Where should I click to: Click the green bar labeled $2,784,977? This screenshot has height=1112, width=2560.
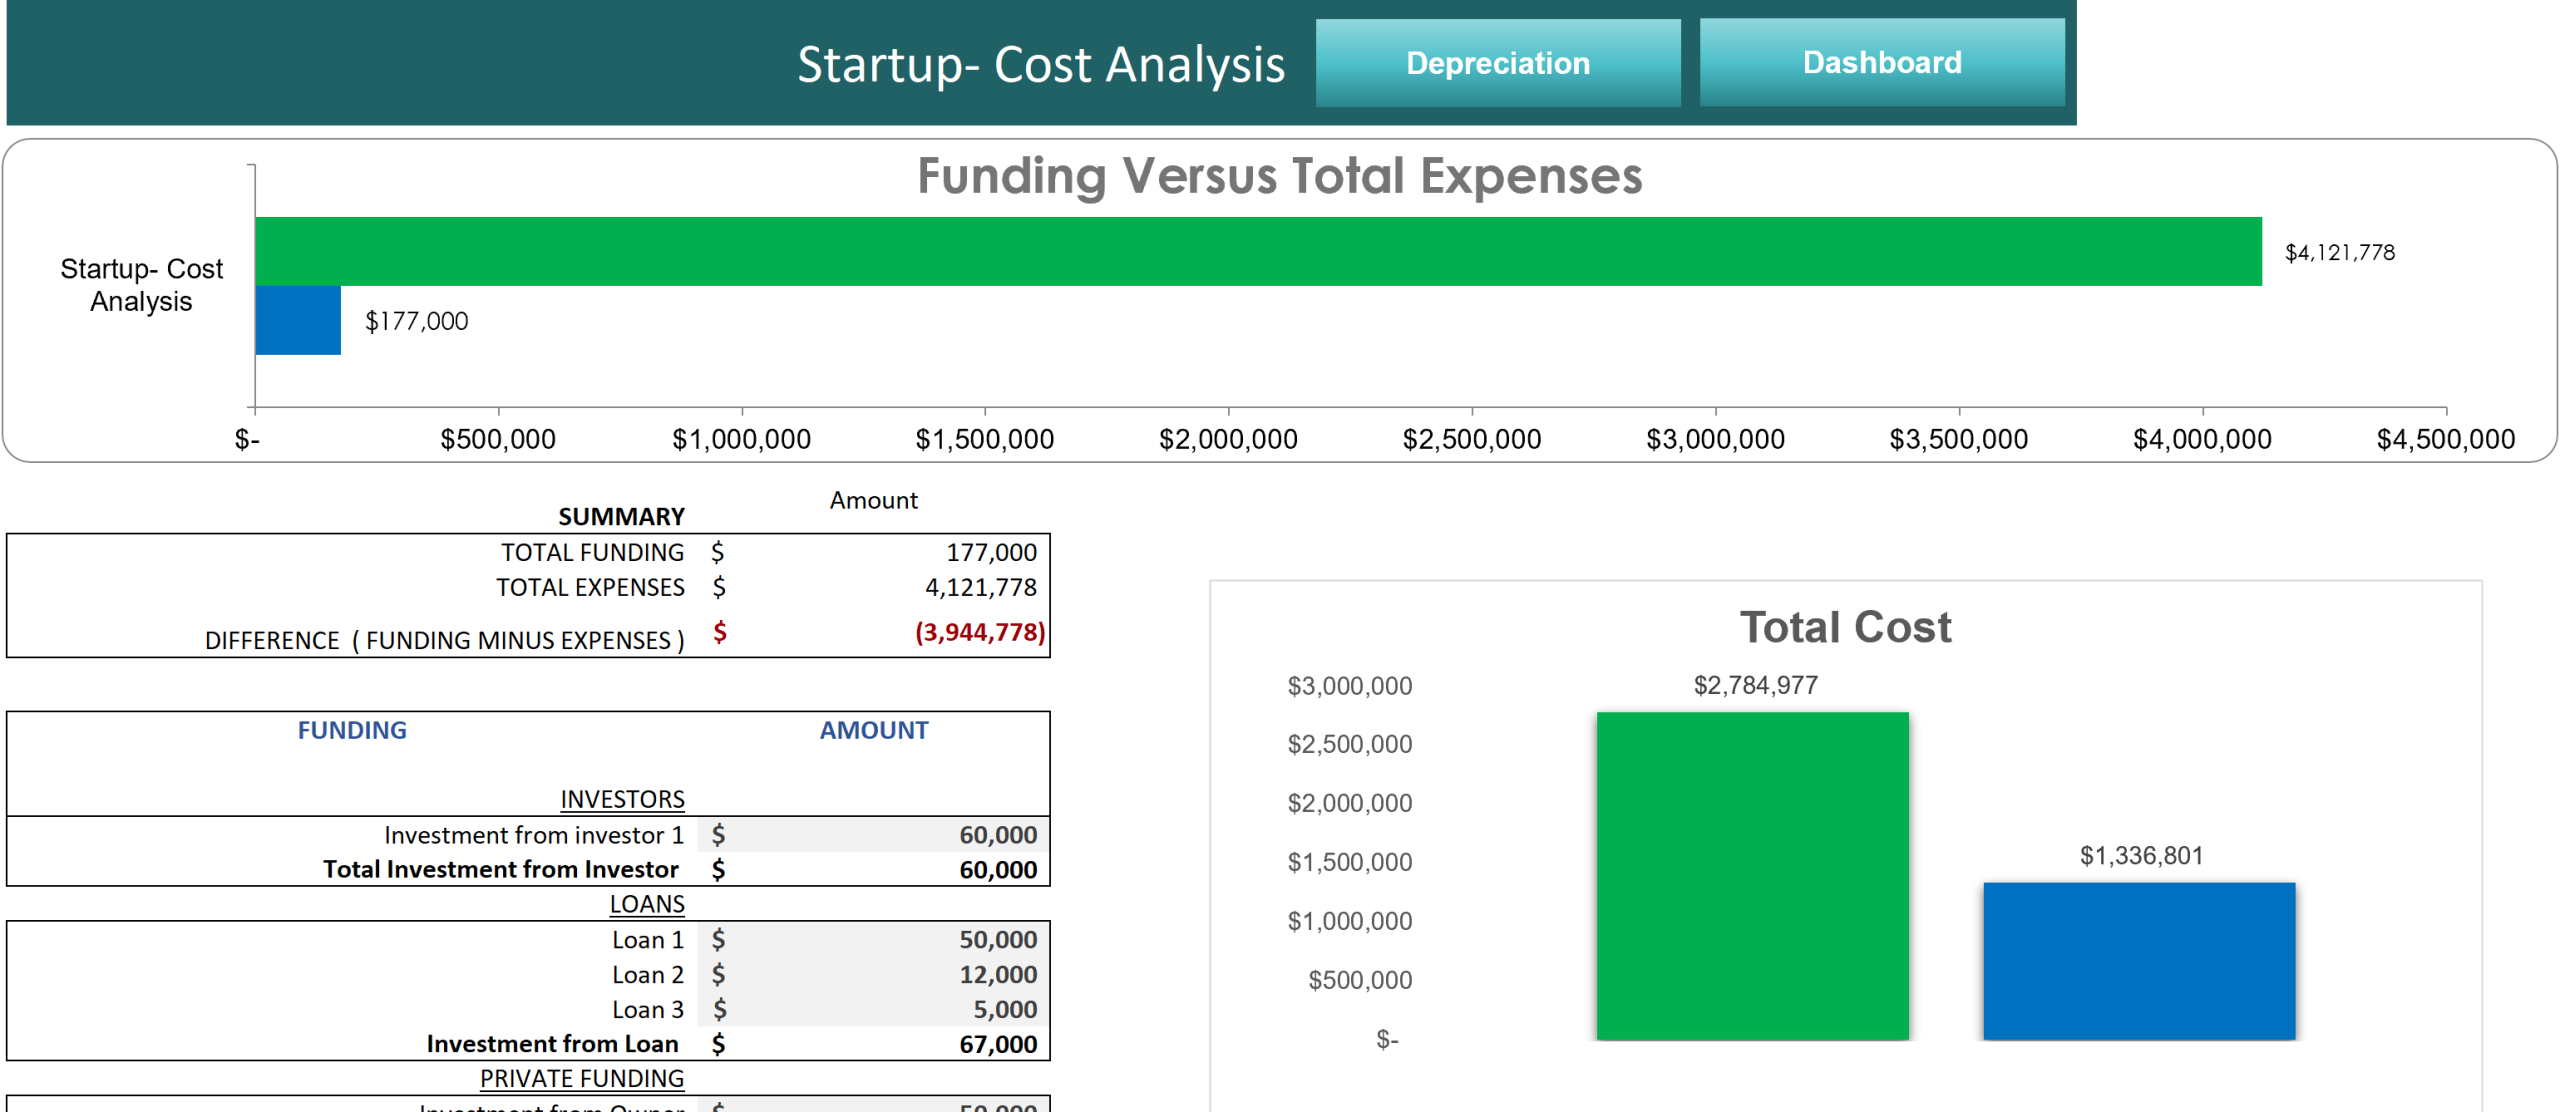1753,880
